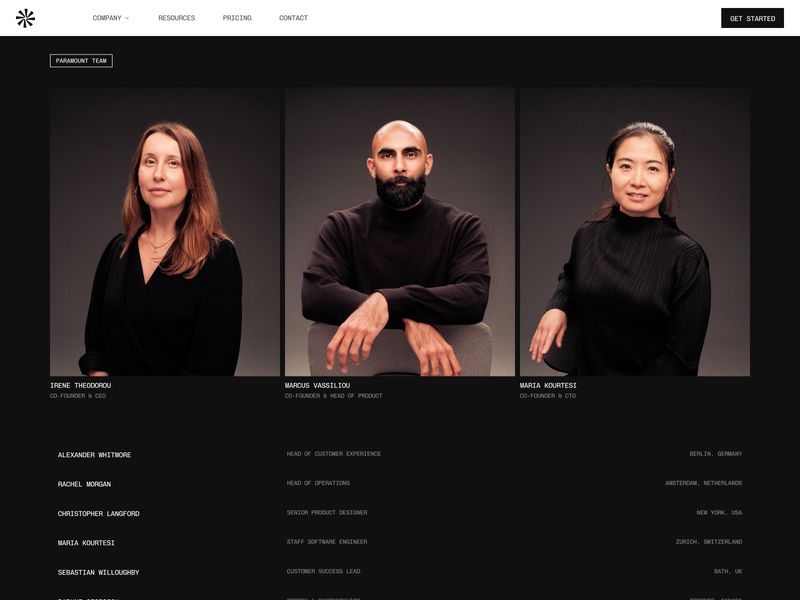Select Christopher Langford in the team list

point(98,514)
